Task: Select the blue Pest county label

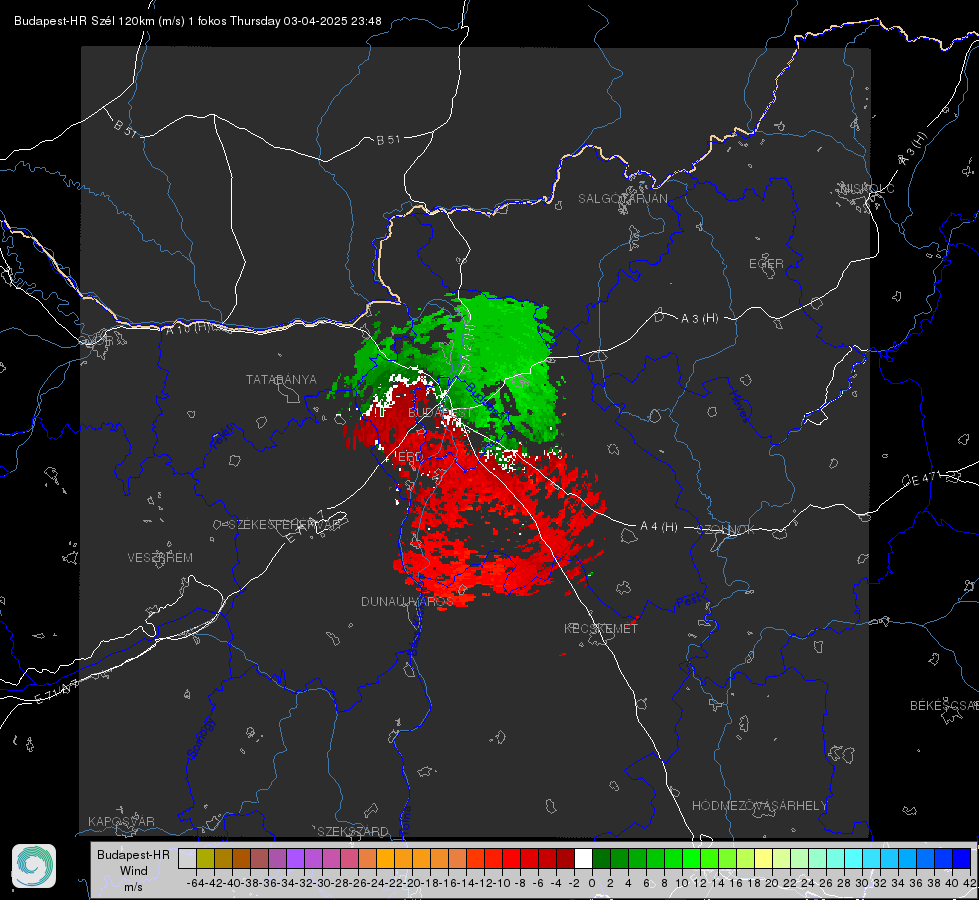Action: pos(688,602)
